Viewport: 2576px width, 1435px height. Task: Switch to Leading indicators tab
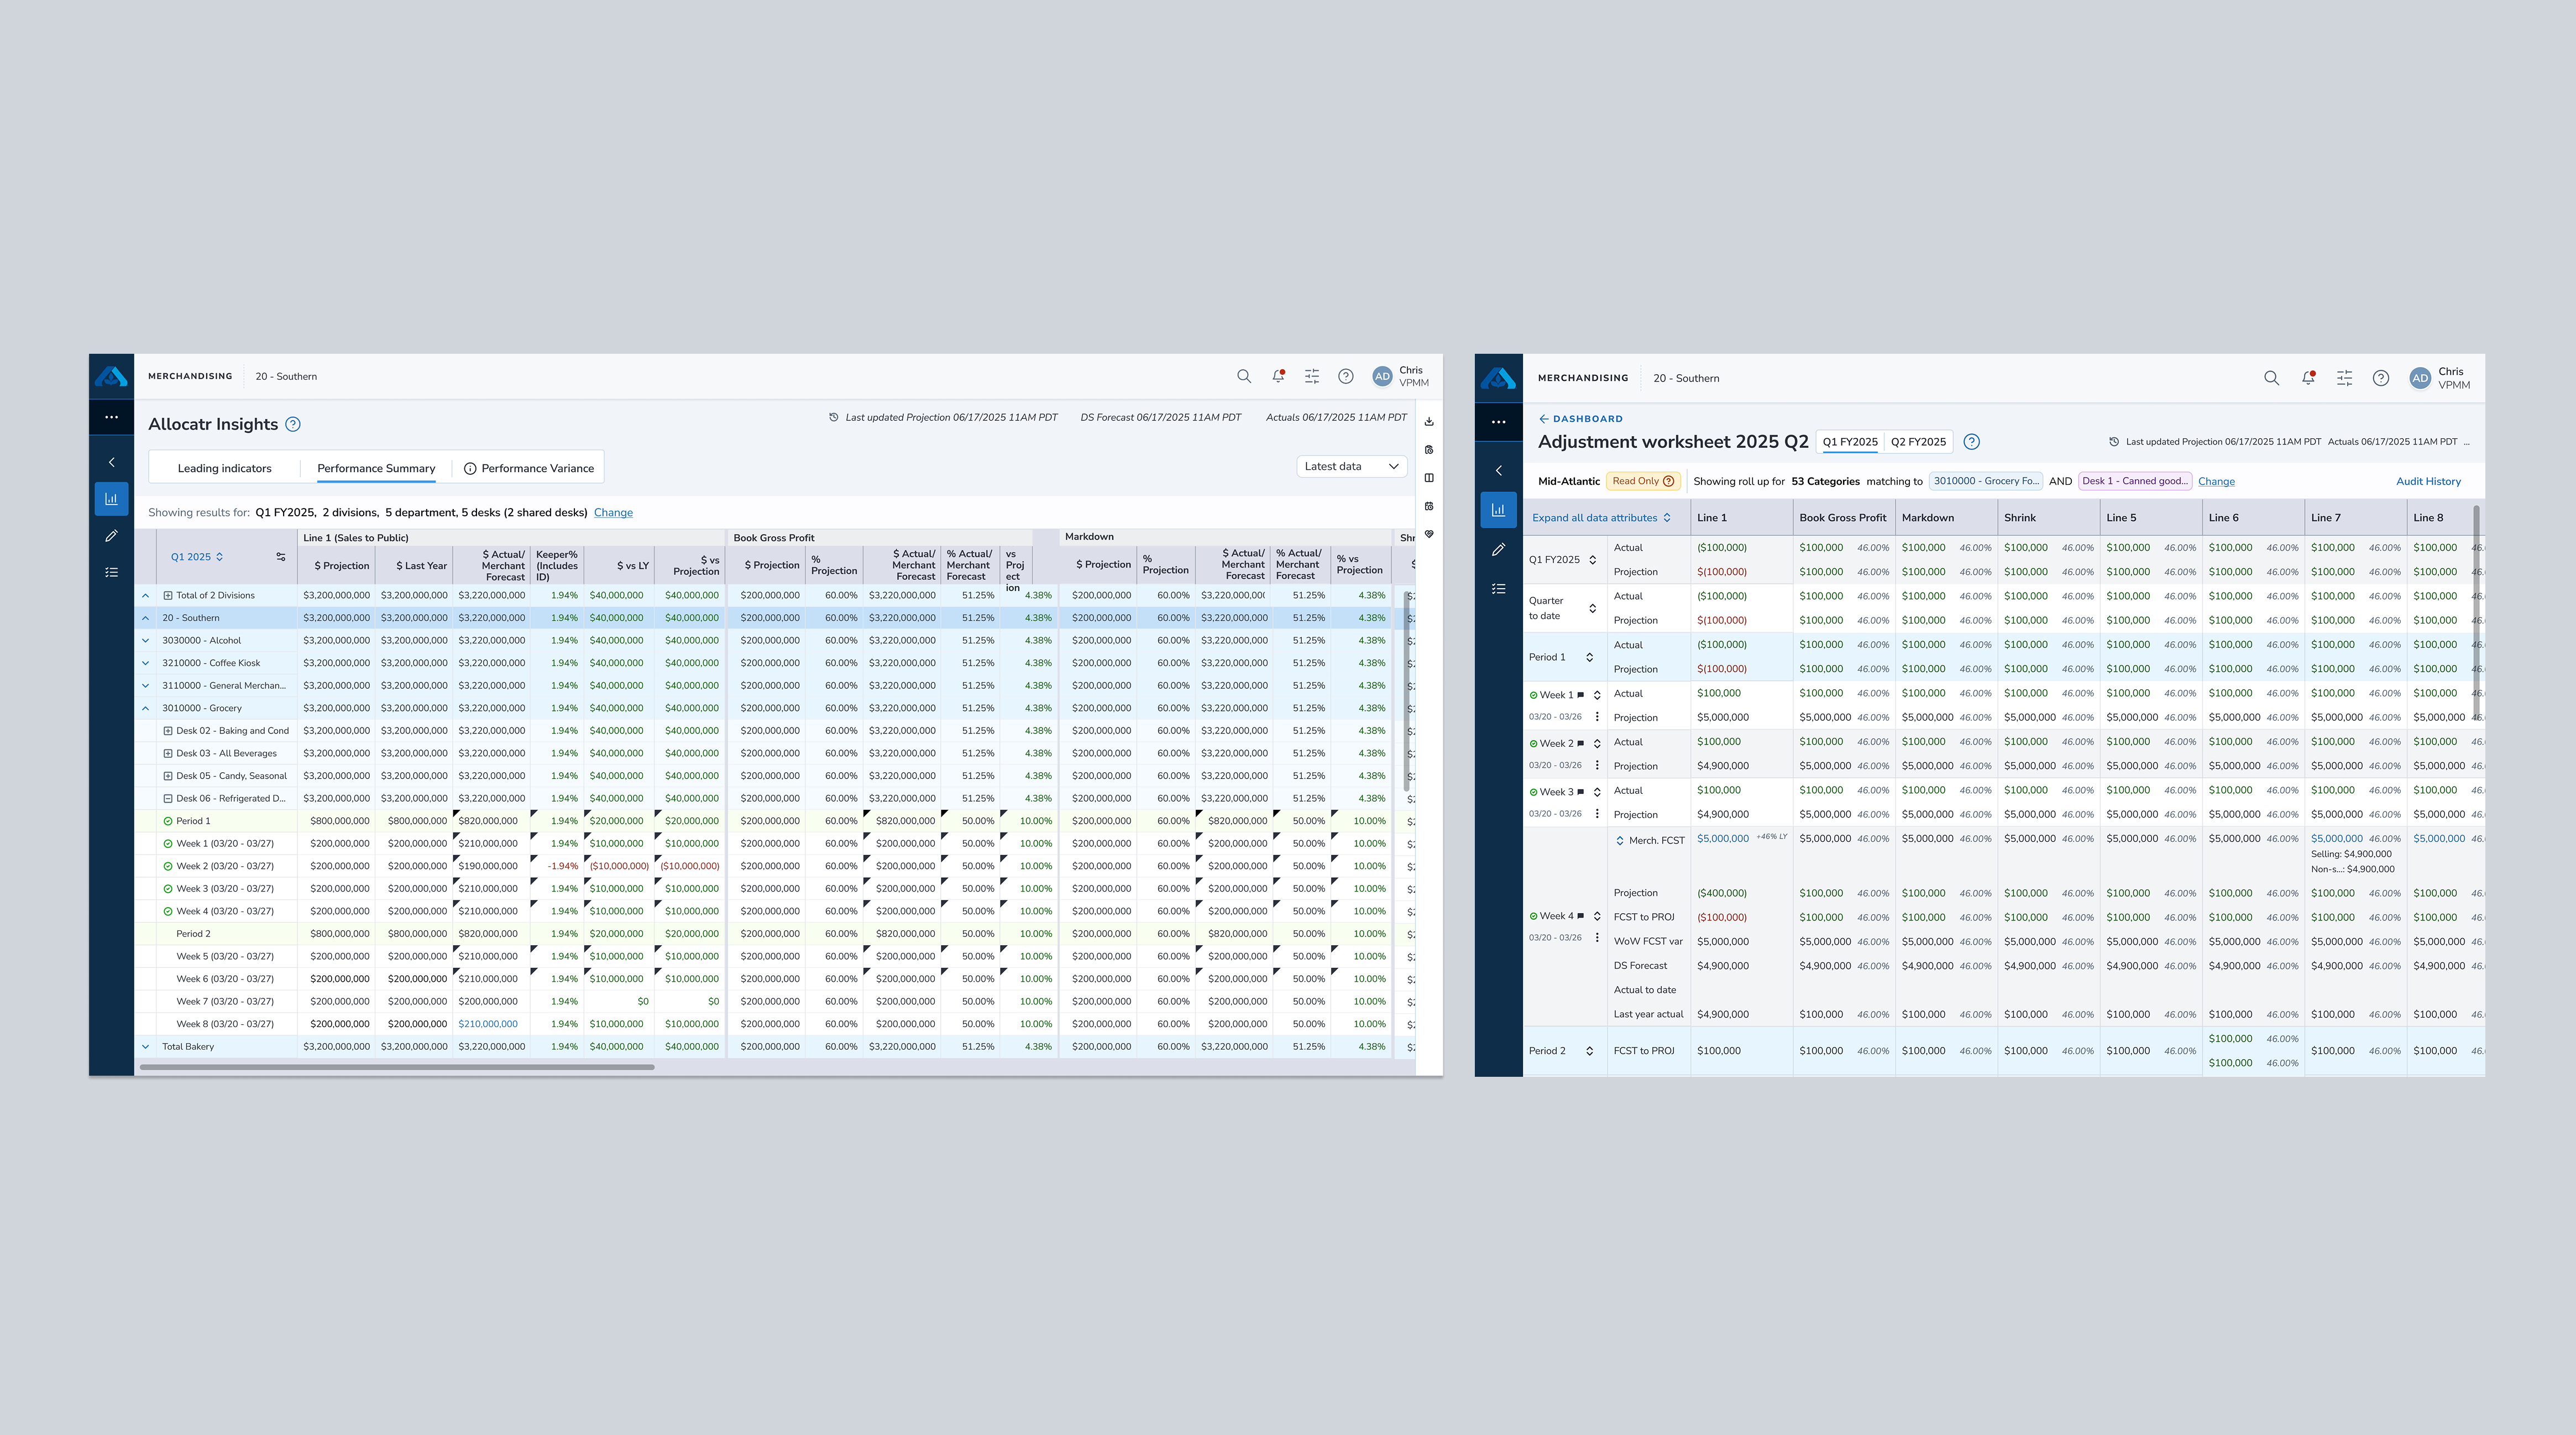point(224,468)
